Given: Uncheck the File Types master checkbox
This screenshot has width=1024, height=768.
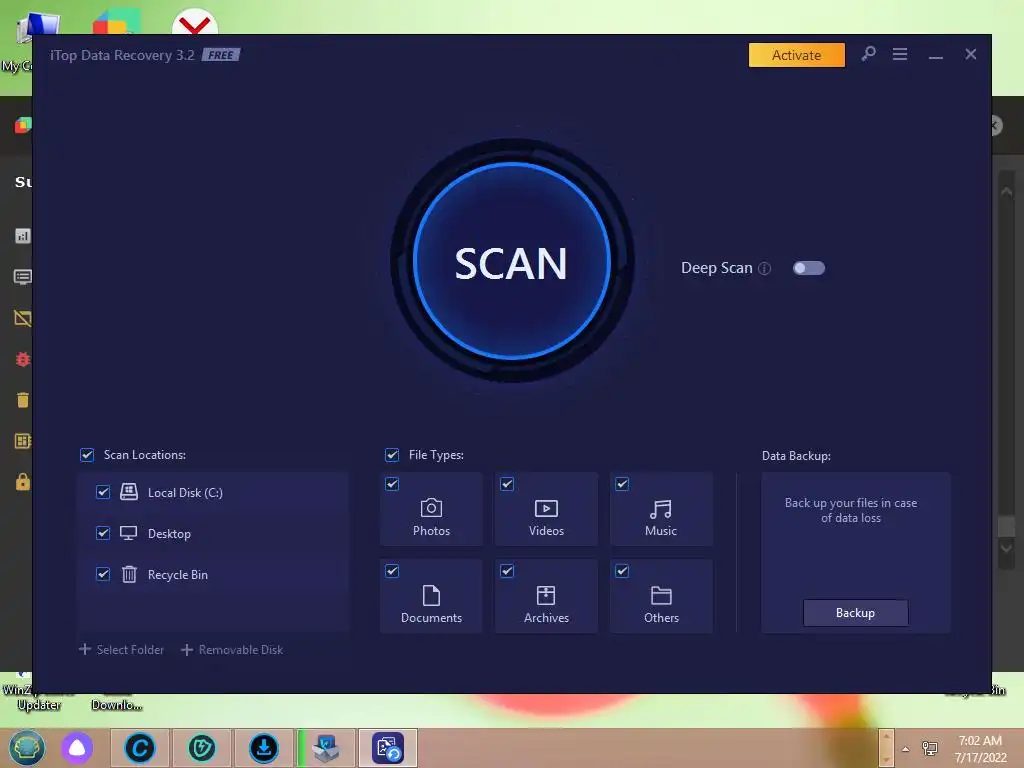Looking at the screenshot, I should [x=392, y=455].
